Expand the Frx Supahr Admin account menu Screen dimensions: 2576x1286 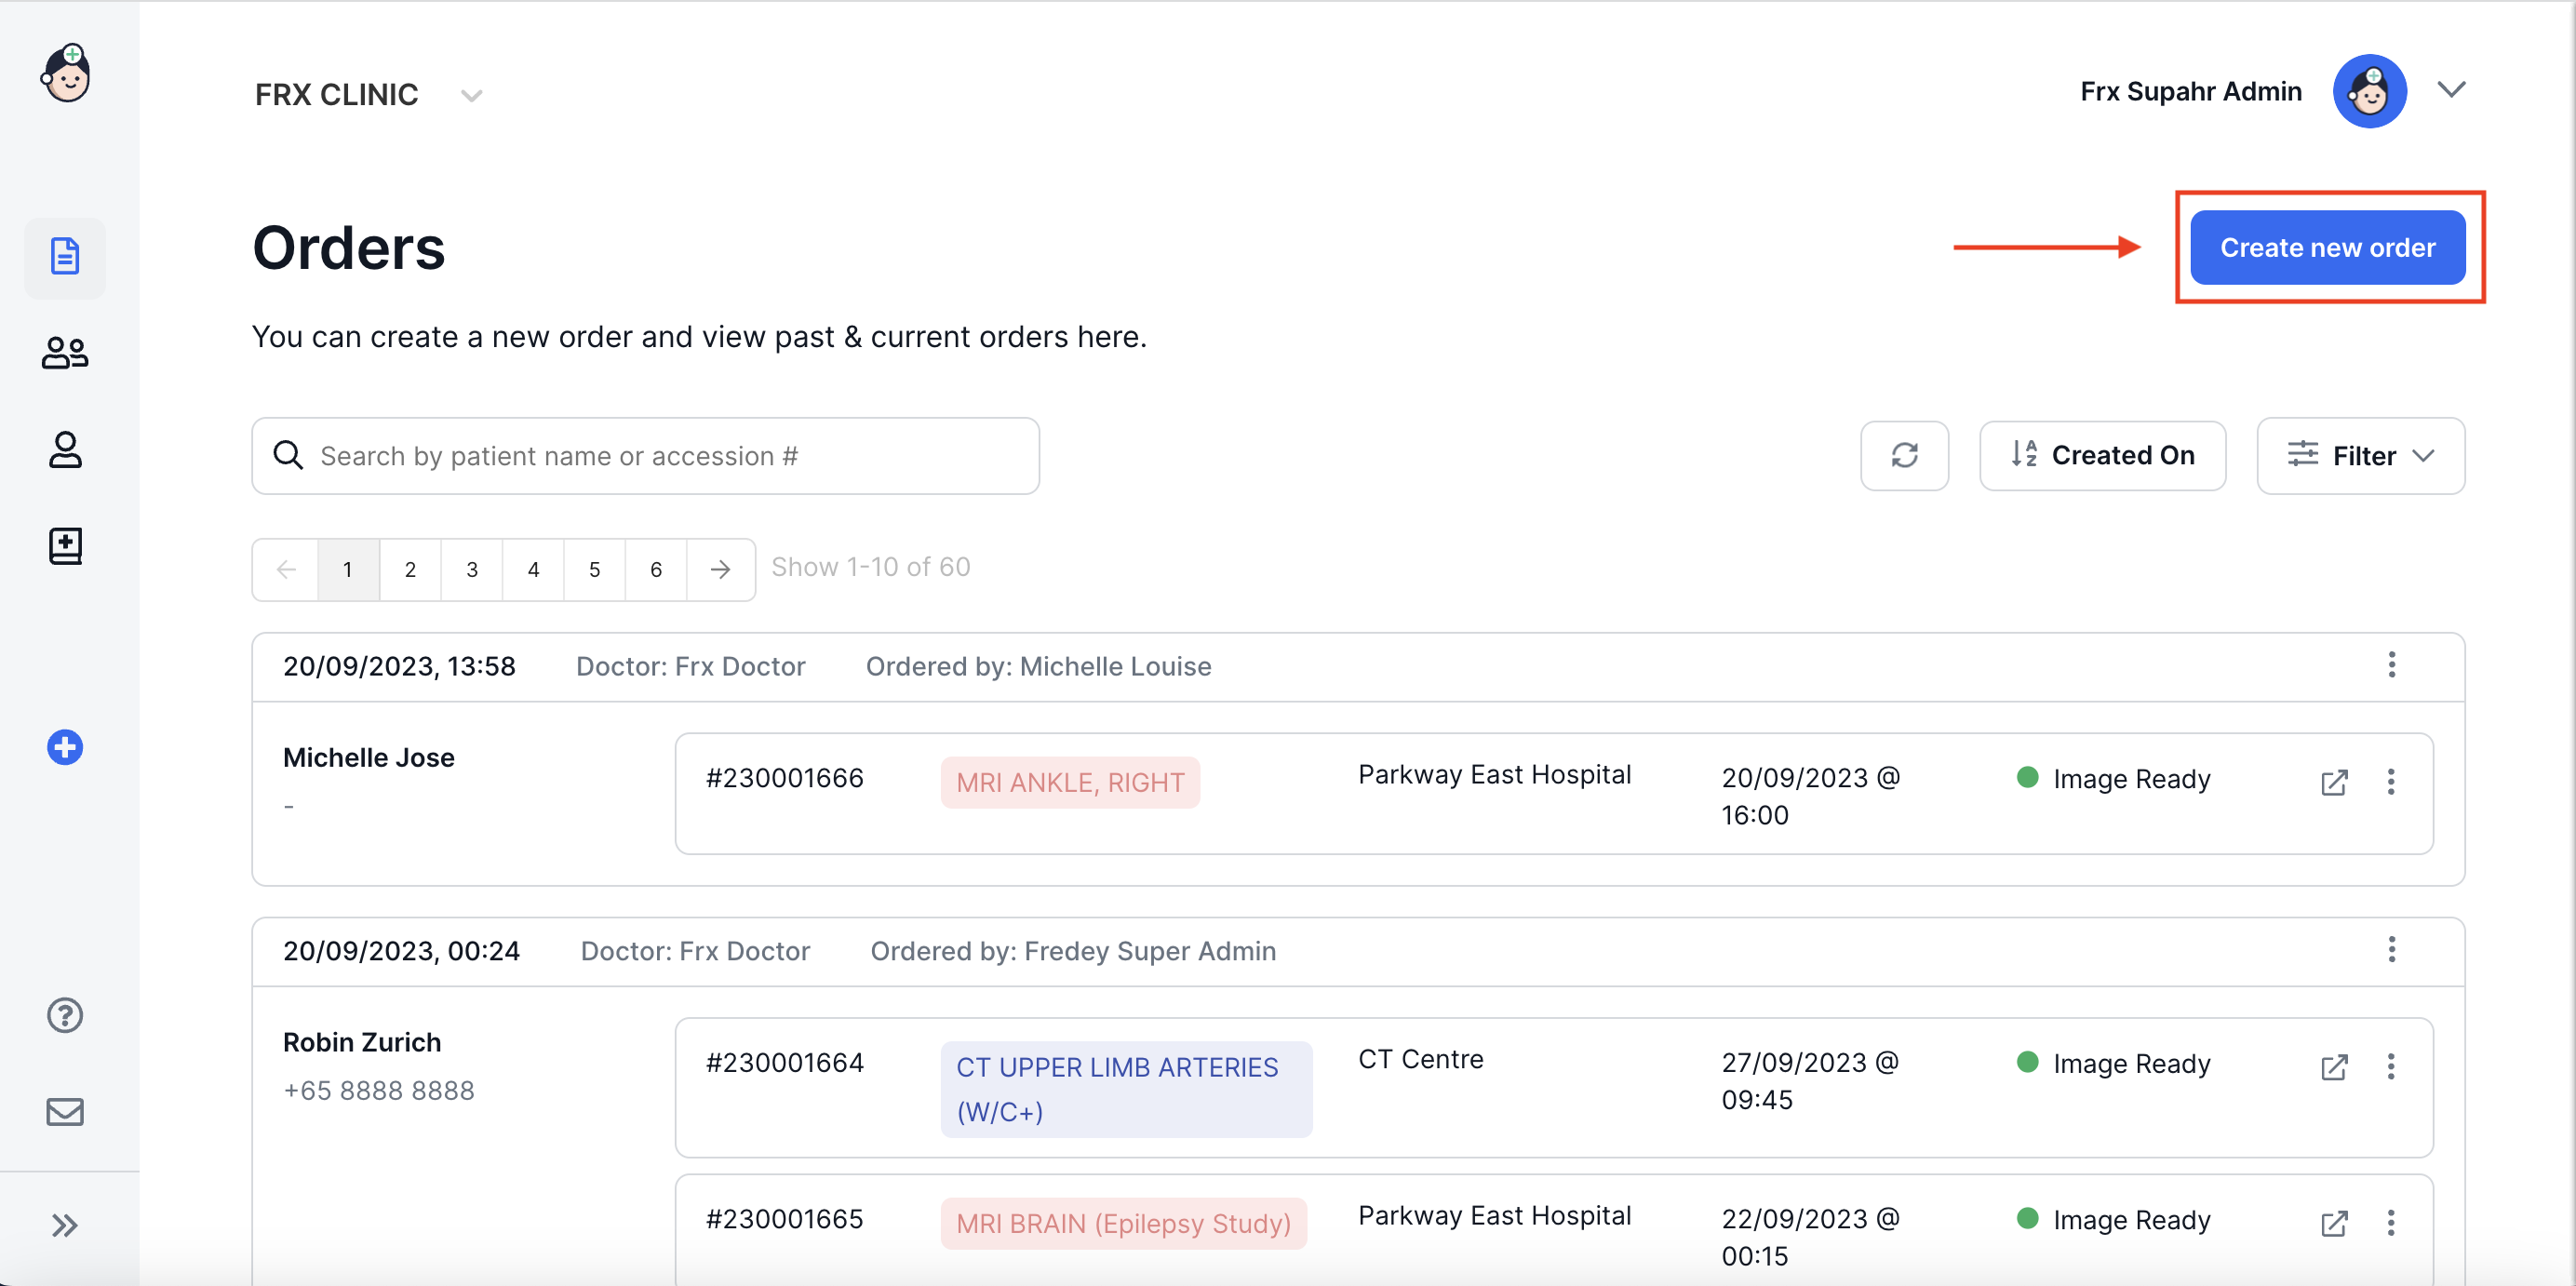pyautogui.click(x=2452, y=90)
